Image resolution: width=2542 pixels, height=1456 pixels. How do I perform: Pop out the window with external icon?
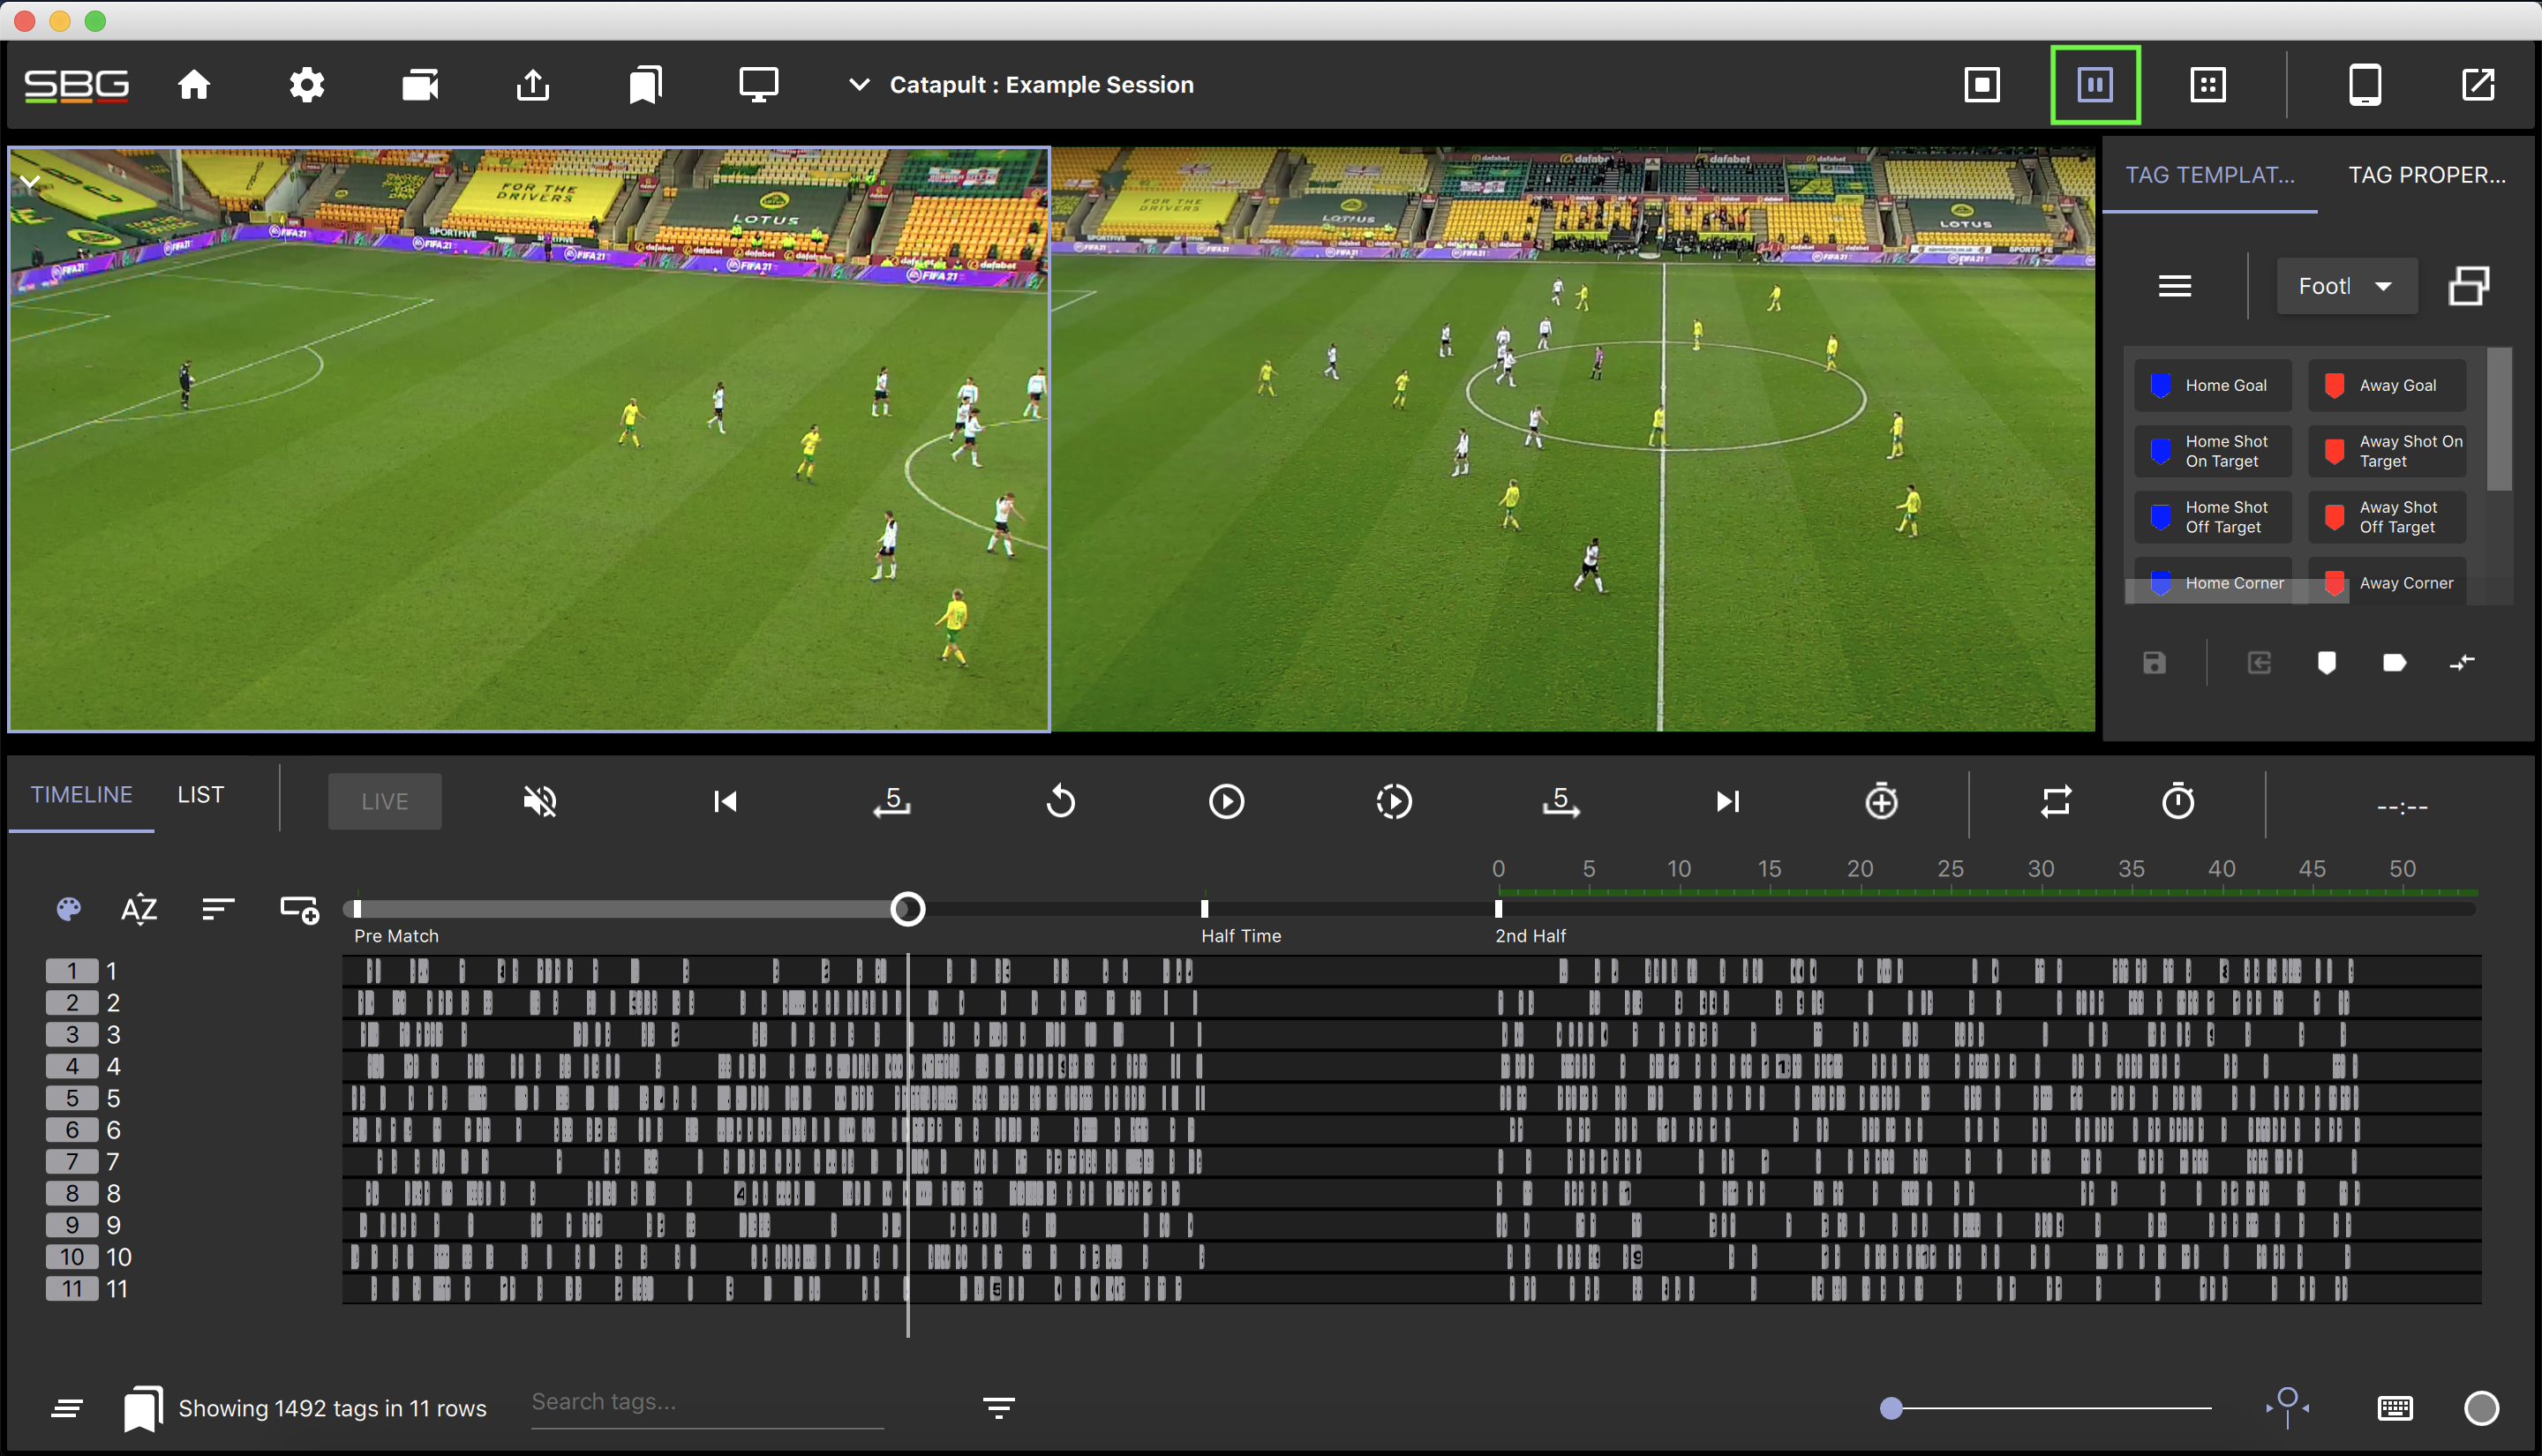2478,85
